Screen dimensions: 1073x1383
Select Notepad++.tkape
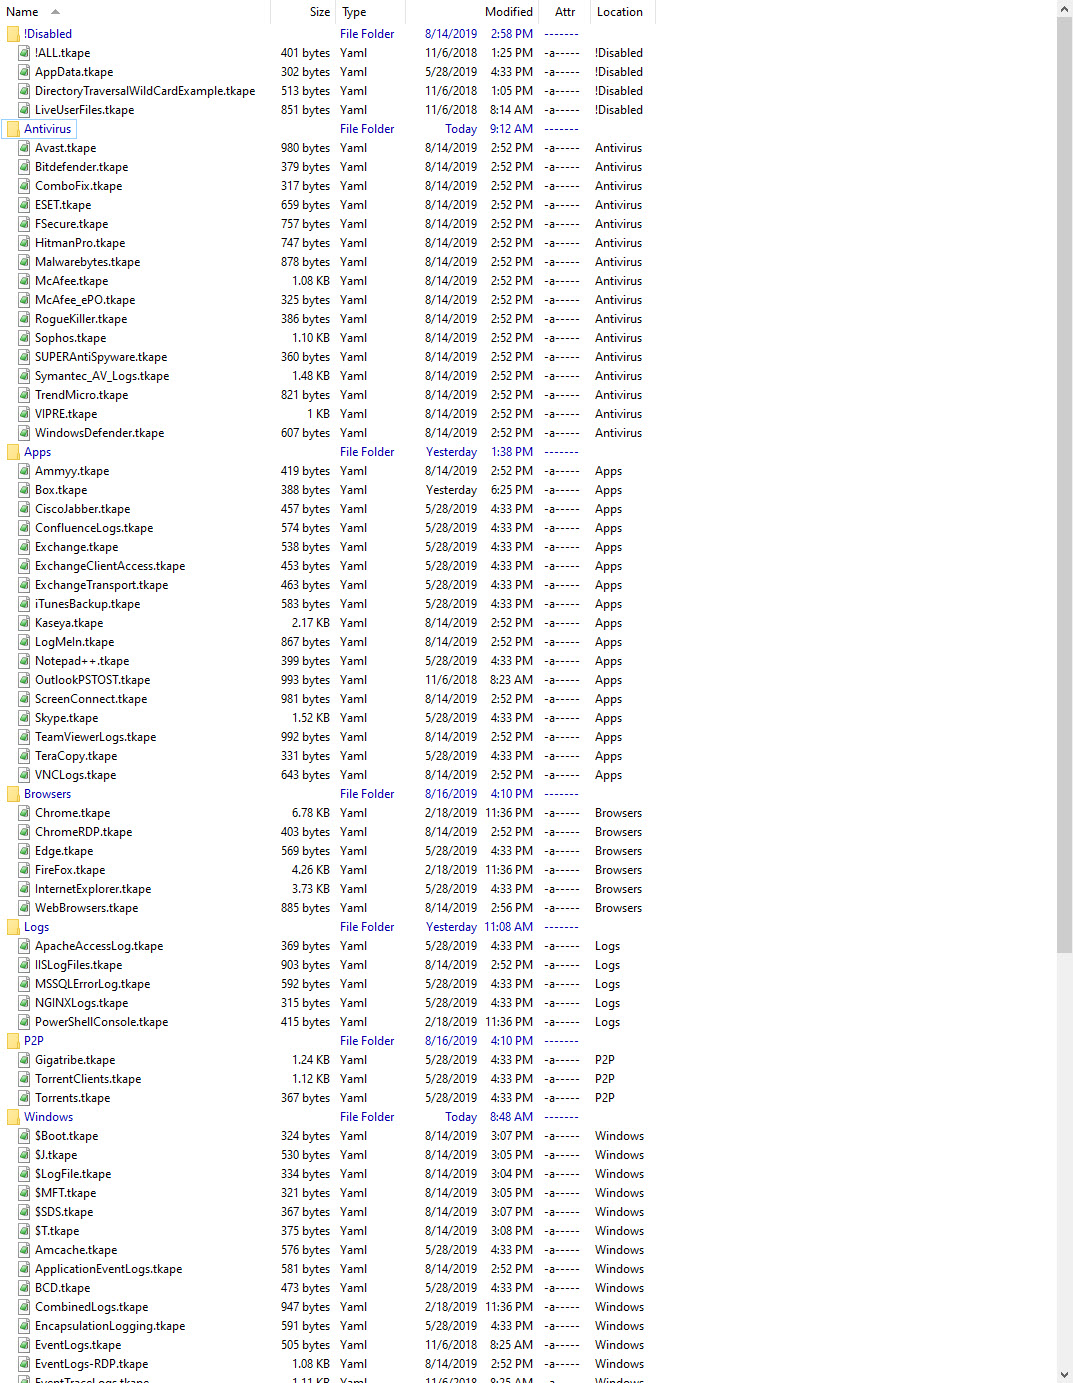tap(82, 661)
